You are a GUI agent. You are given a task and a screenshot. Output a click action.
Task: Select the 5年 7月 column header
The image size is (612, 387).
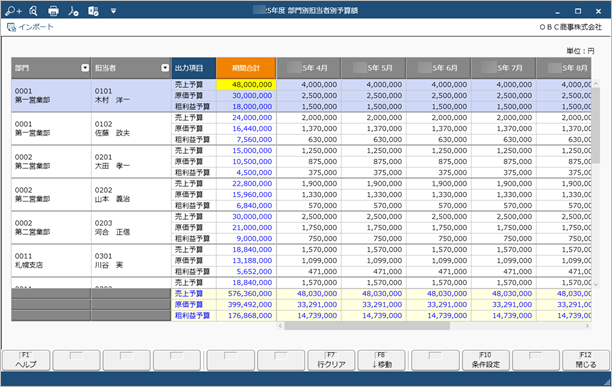point(503,68)
